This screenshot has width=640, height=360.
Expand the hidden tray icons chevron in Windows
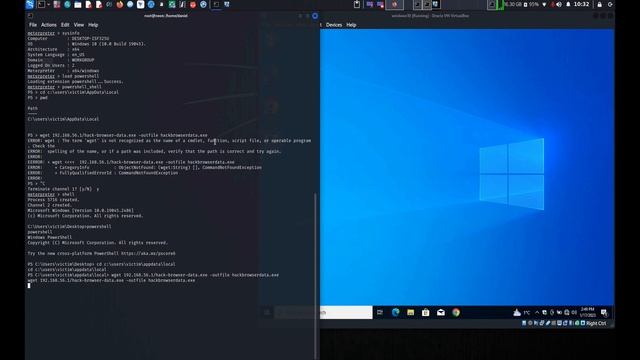pos(537,313)
